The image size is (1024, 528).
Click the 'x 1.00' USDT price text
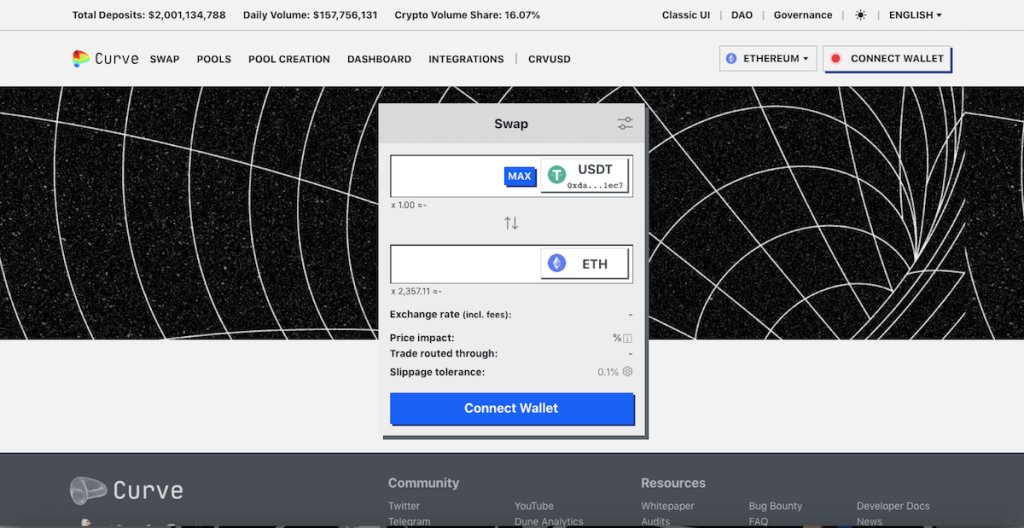point(409,205)
